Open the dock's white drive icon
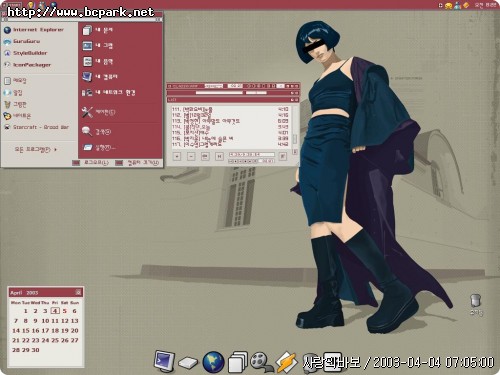Viewport: 500px width, 375px height. pos(188,363)
